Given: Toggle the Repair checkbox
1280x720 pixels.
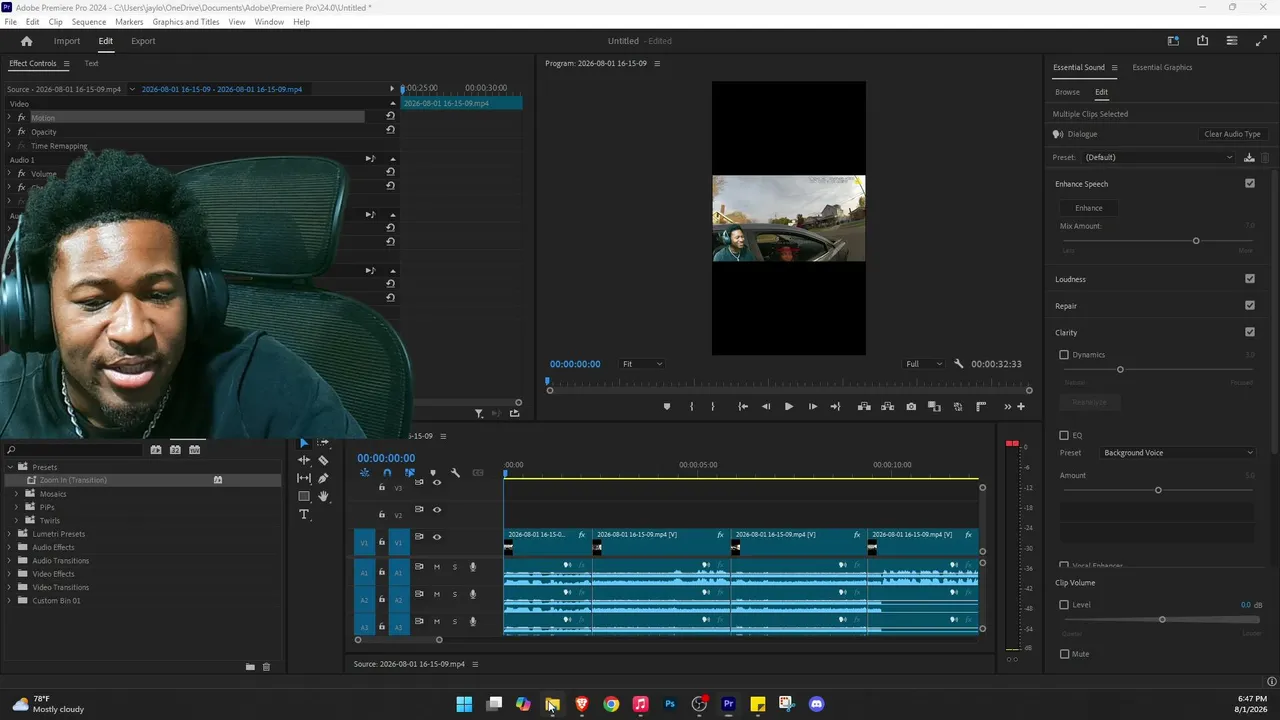Looking at the screenshot, I should [1250, 305].
